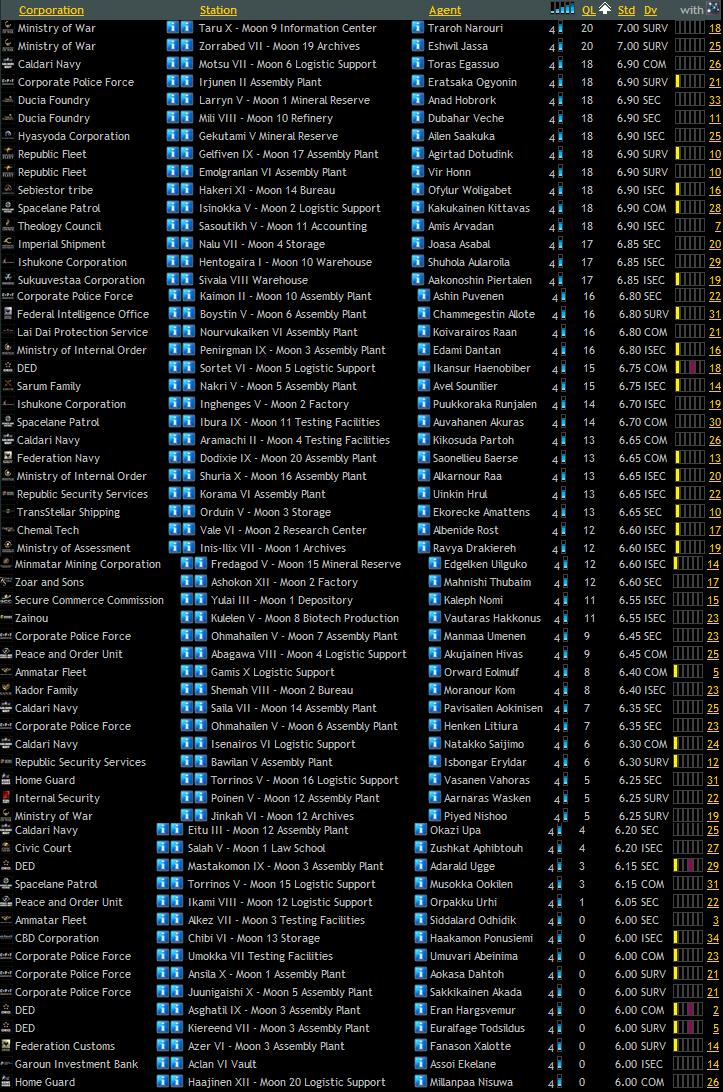
Task: Open info icon next to Ailen Saakuka
Action: (417, 136)
